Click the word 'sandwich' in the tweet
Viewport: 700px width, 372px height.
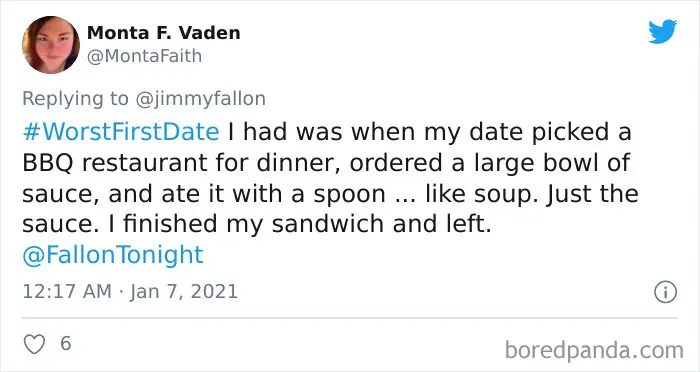[x=328, y=224]
